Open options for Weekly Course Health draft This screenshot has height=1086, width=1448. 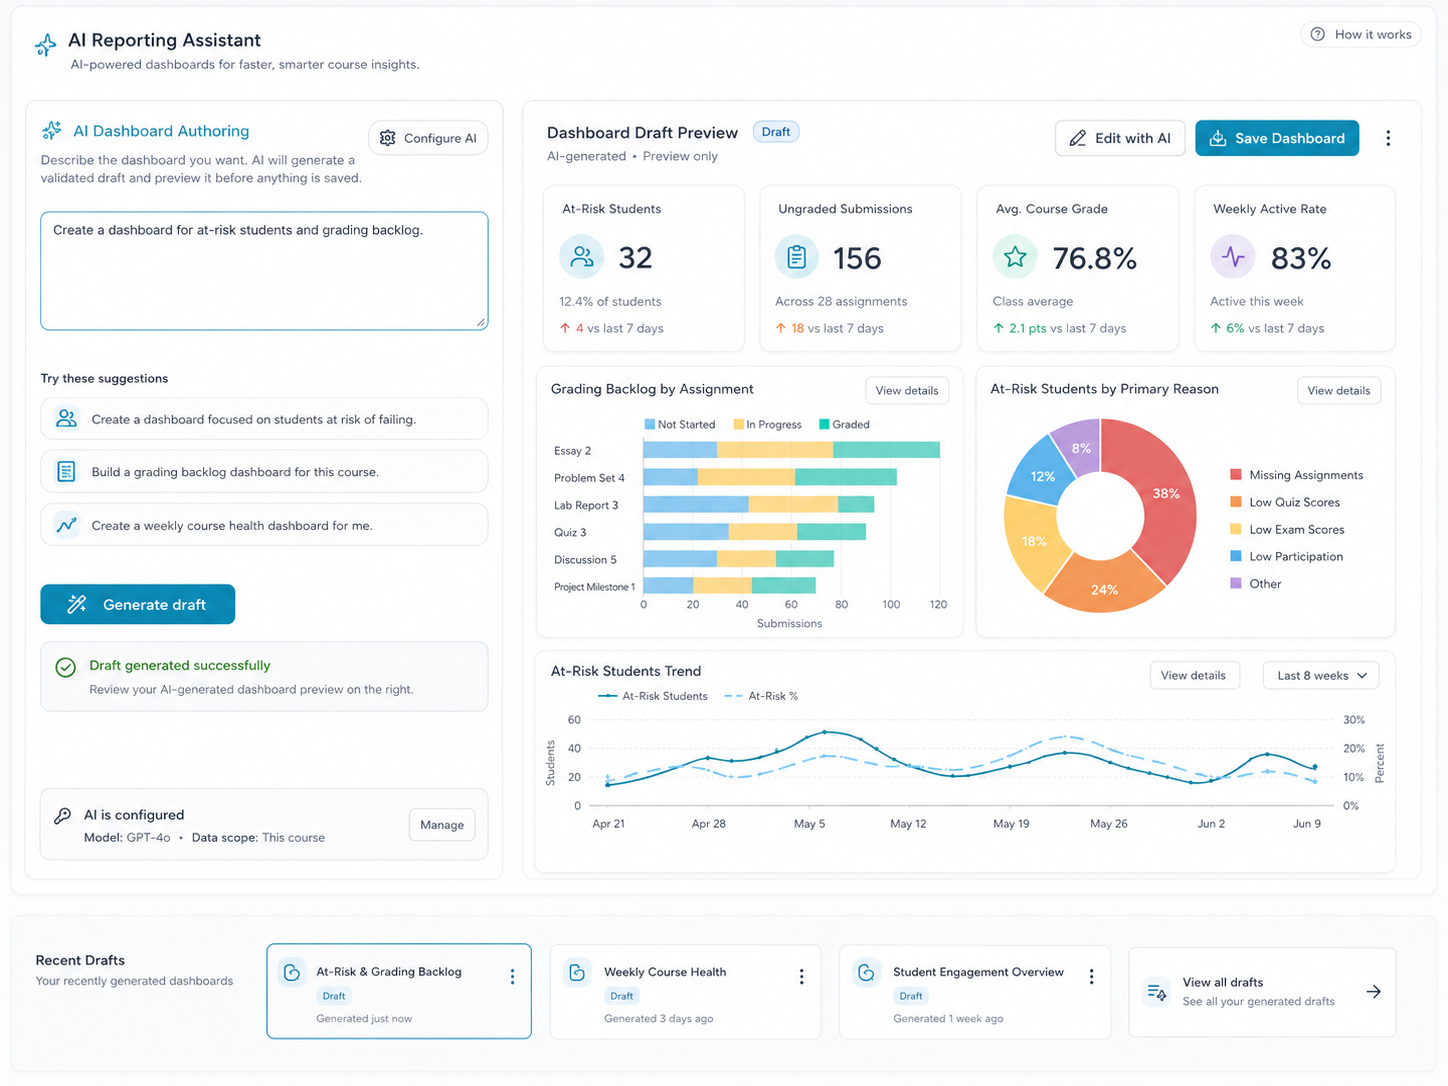801,977
